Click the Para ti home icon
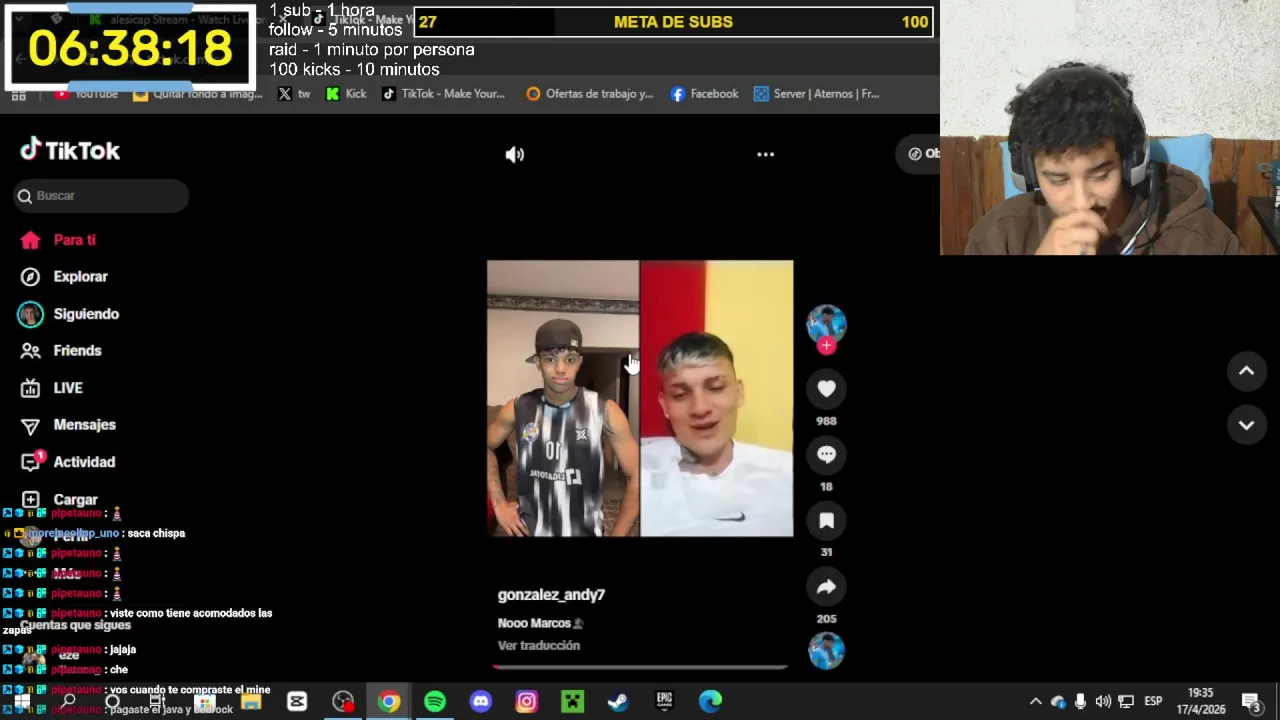The height and width of the screenshot is (720, 1280). (x=30, y=240)
